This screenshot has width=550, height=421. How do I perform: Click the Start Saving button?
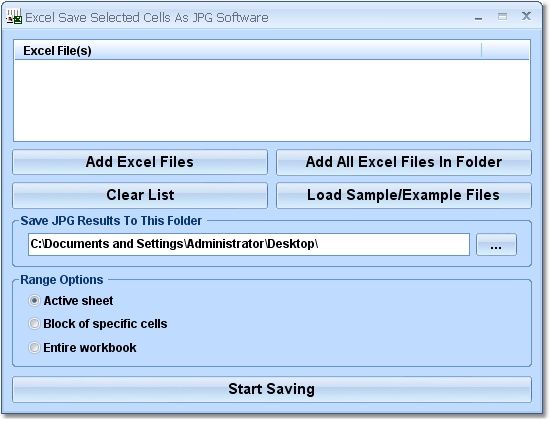click(272, 389)
